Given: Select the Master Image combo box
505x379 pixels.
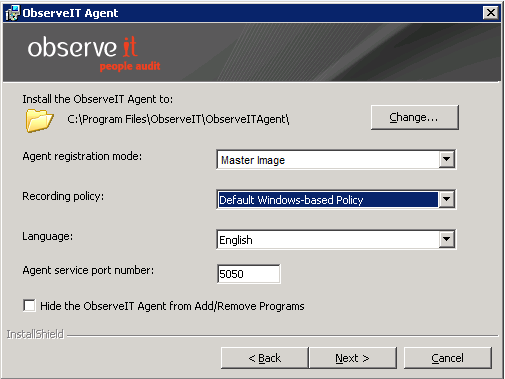Looking at the screenshot, I should tap(336, 160).
